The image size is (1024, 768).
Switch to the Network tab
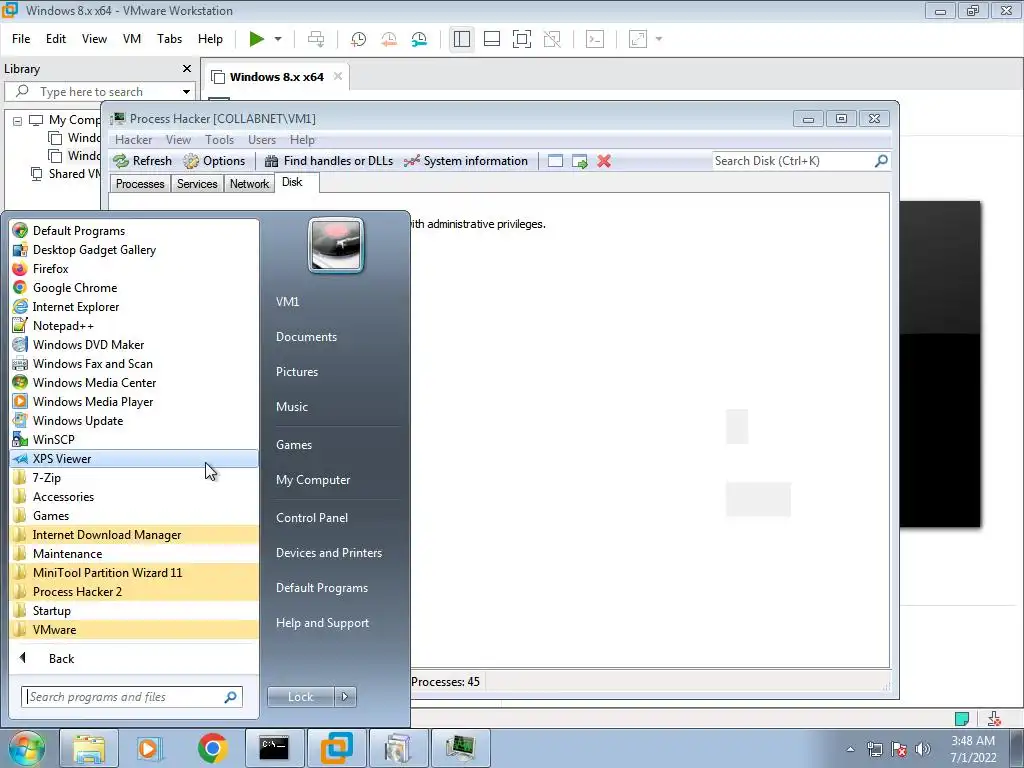249,184
